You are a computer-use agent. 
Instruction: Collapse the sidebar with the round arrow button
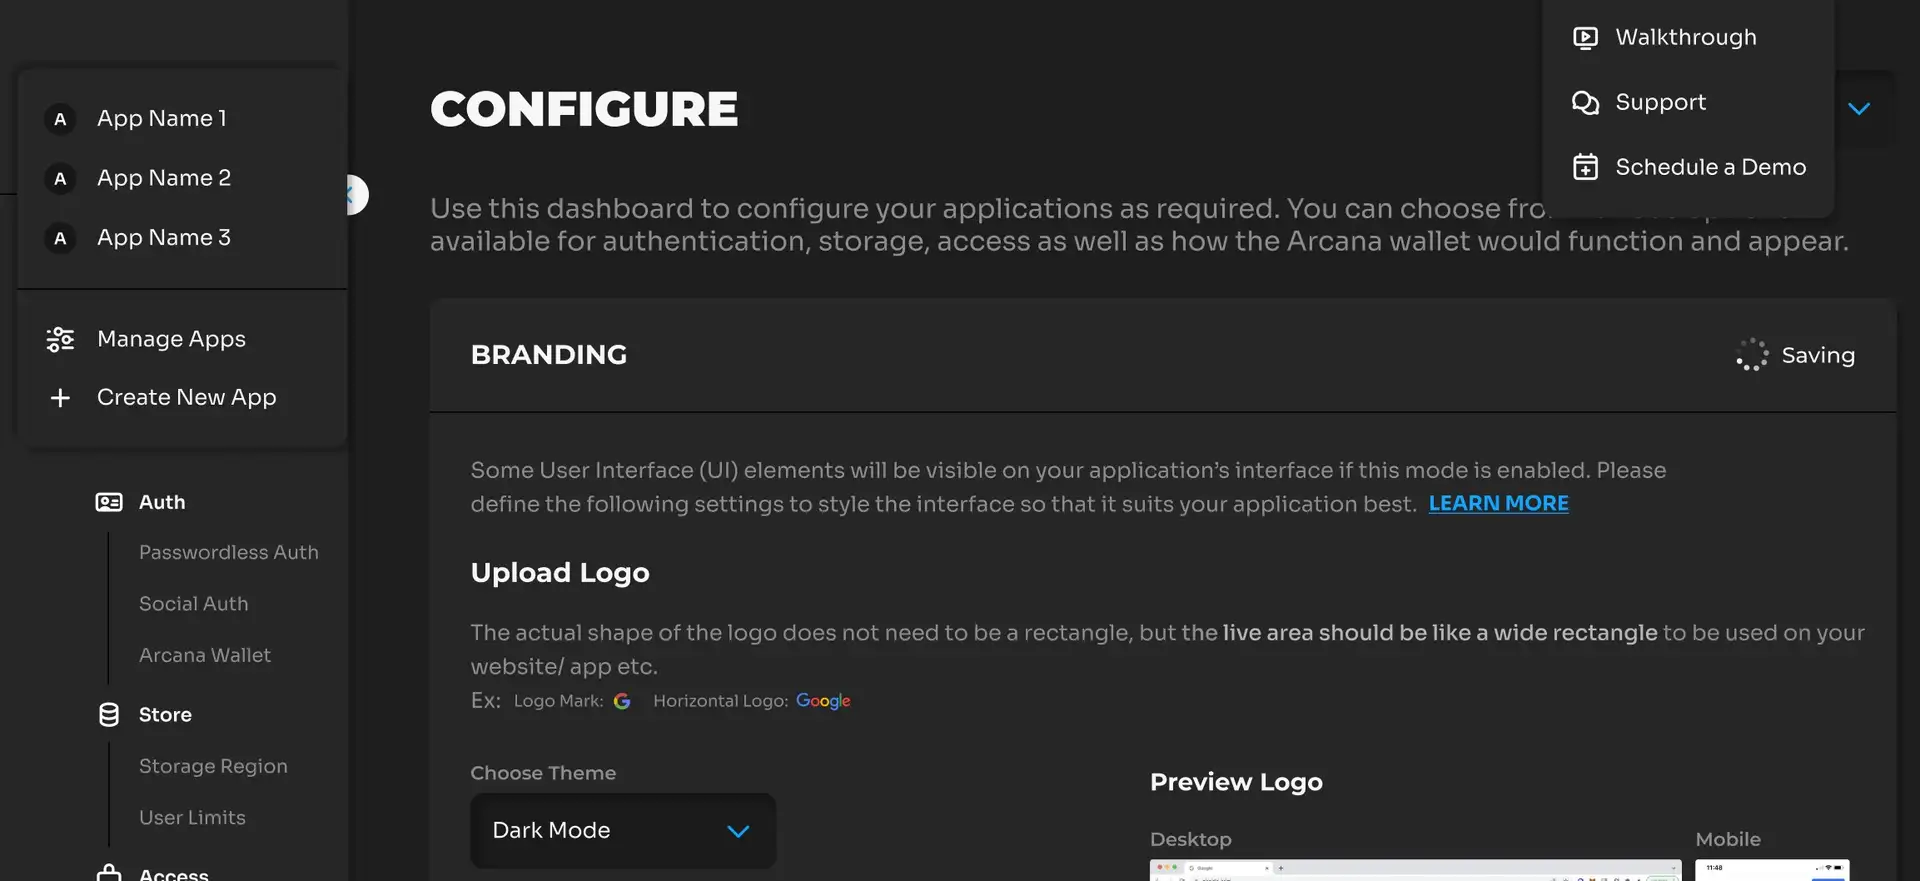pyautogui.click(x=355, y=195)
